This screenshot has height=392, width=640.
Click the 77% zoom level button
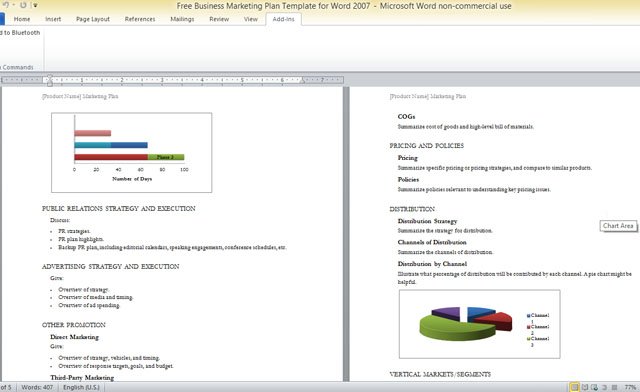coord(630,387)
